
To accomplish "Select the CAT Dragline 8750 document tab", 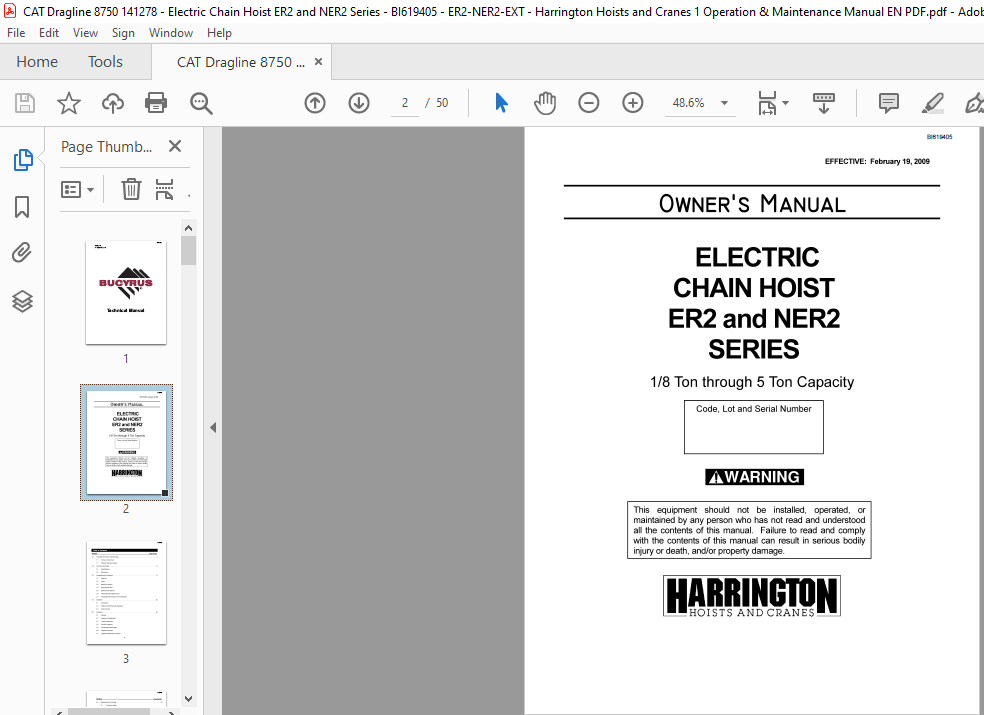I will coord(241,62).
